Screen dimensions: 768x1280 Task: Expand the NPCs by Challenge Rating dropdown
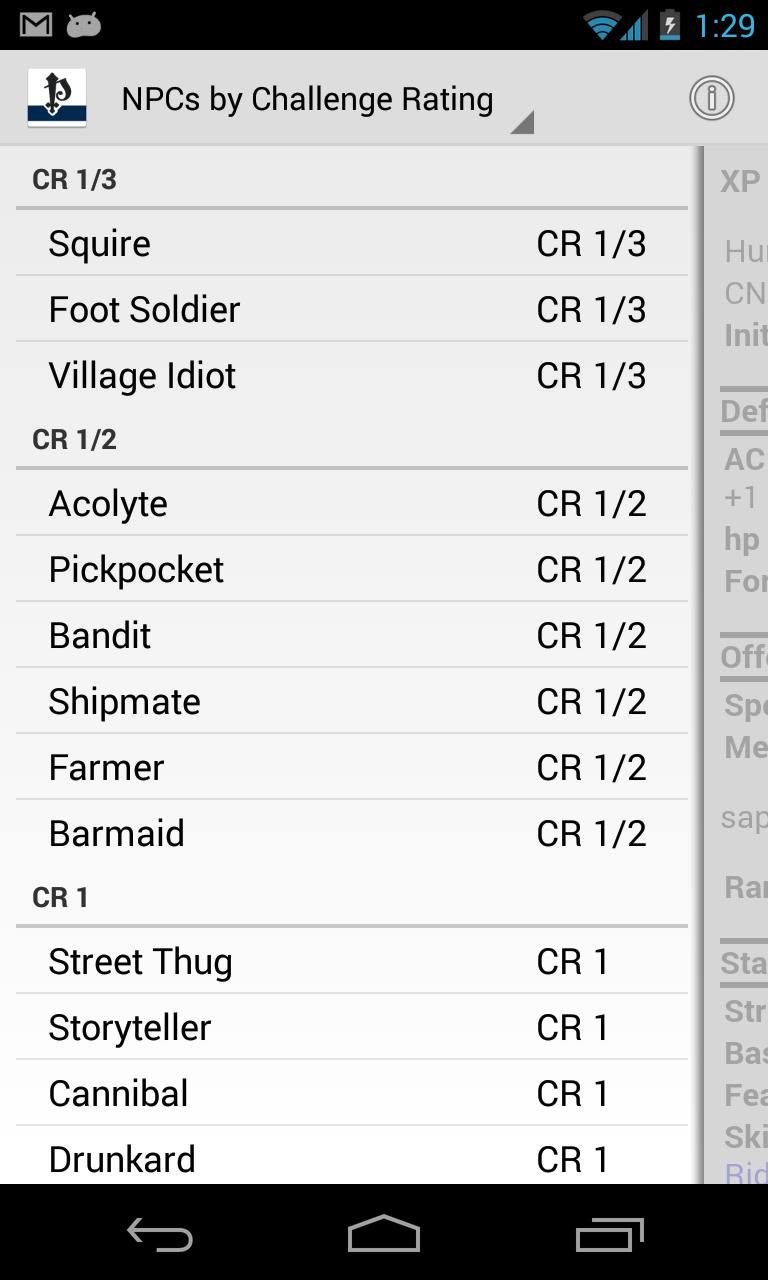[325, 100]
